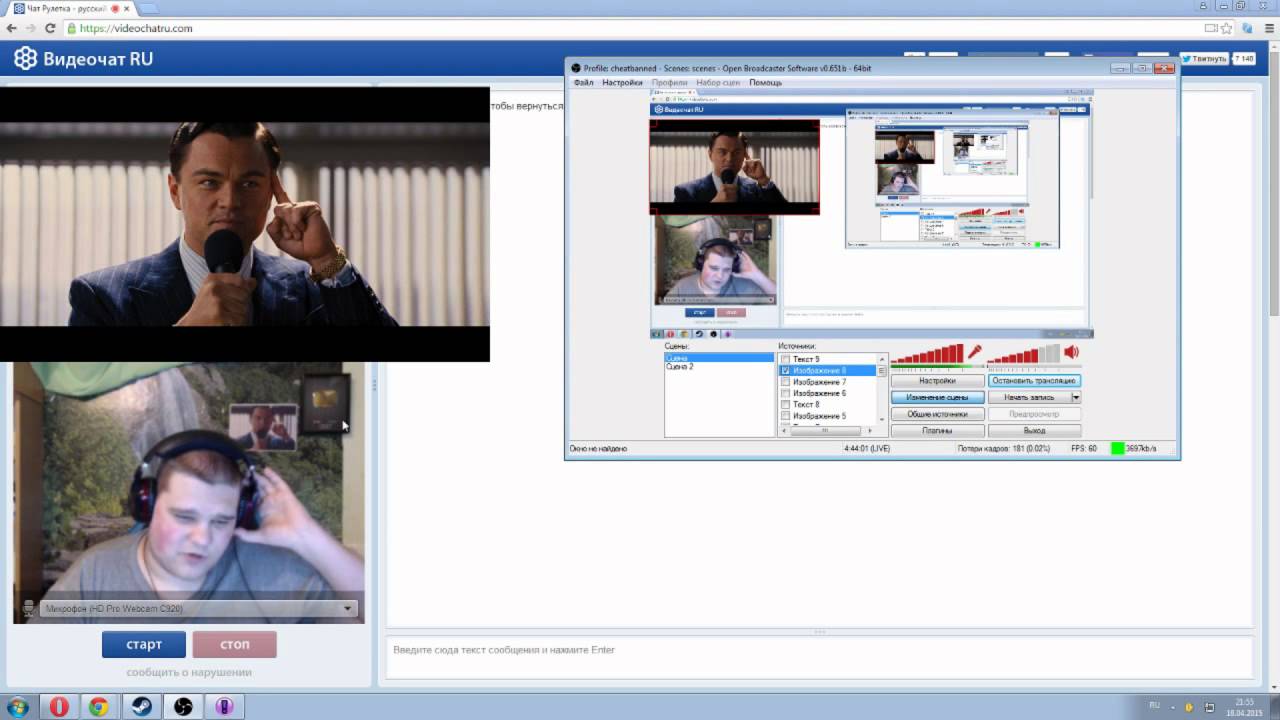The width and height of the screenshot is (1280, 720).
Task: Click the Opera icon in the taskbar
Action: click(x=59, y=707)
